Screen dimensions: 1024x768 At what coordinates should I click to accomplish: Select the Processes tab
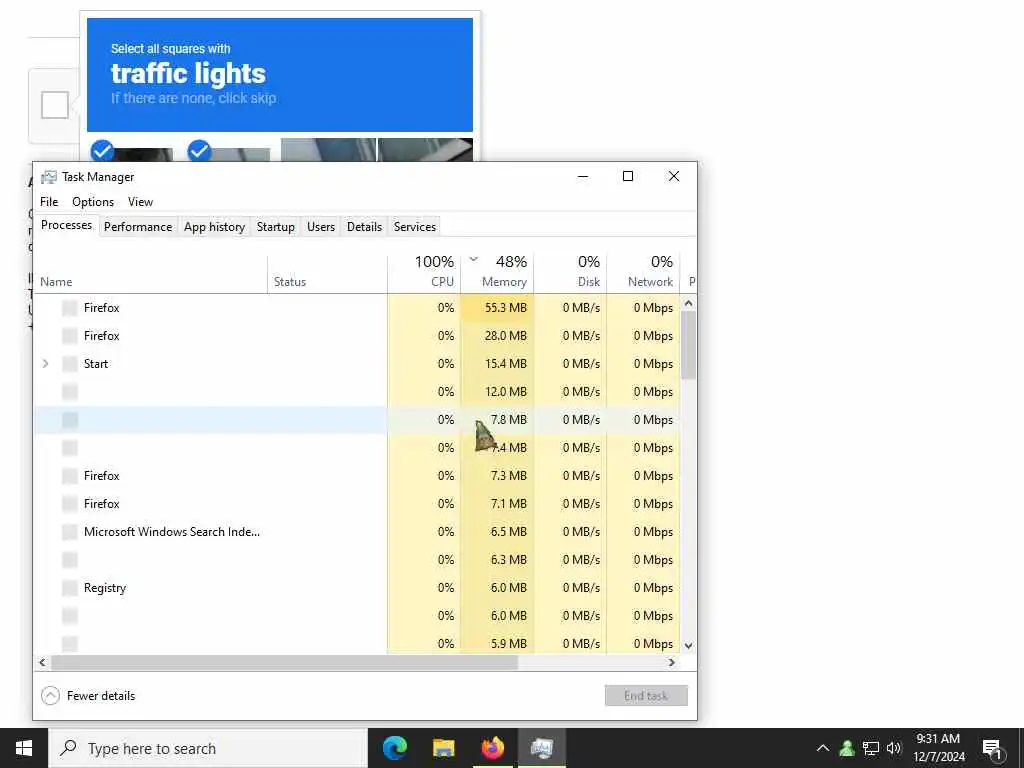click(x=67, y=225)
